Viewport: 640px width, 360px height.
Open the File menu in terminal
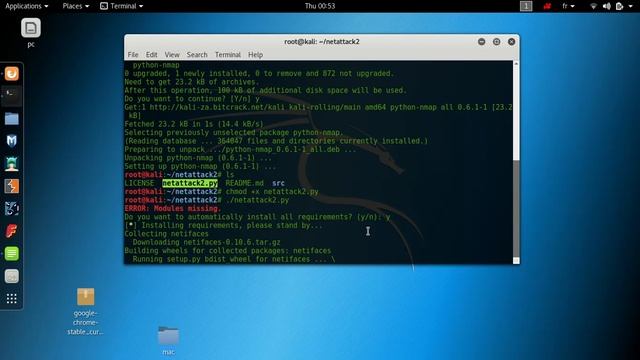point(133,55)
